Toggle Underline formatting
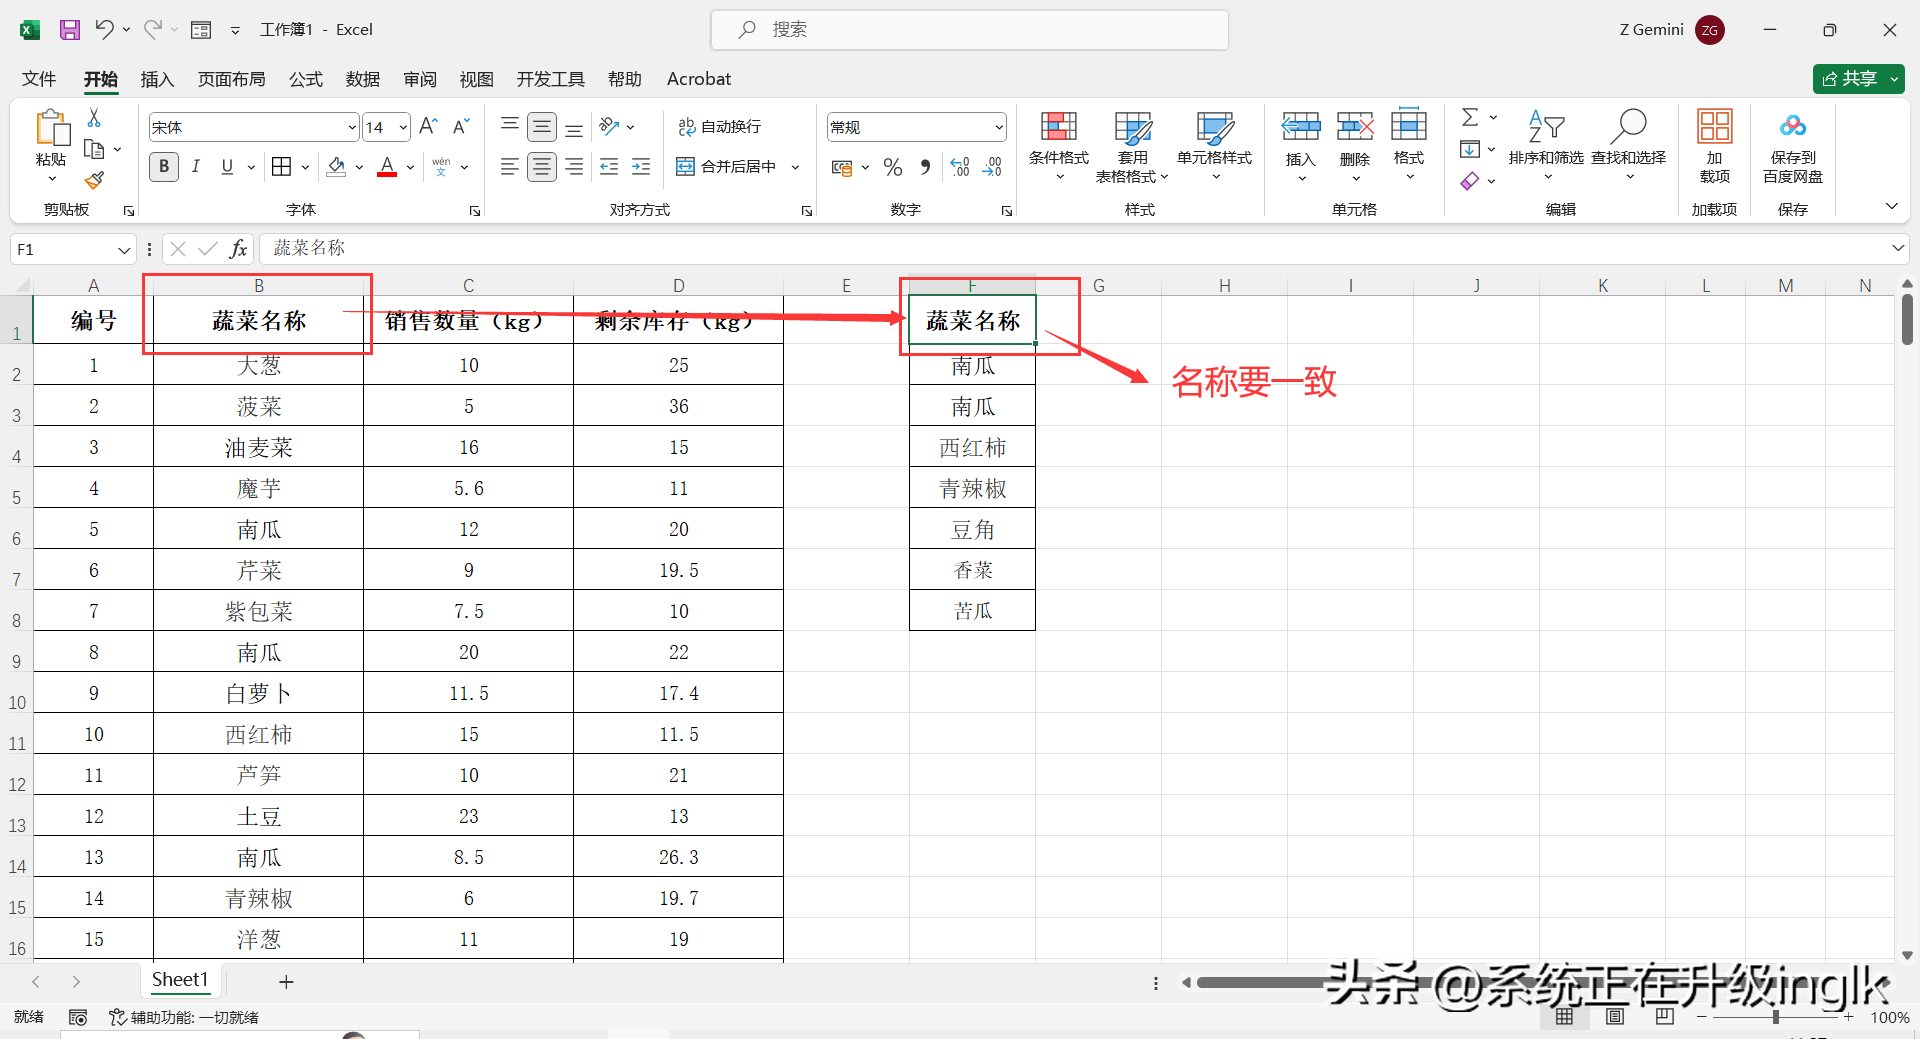The height and width of the screenshot is (1039, 1920). pos(227,167)
